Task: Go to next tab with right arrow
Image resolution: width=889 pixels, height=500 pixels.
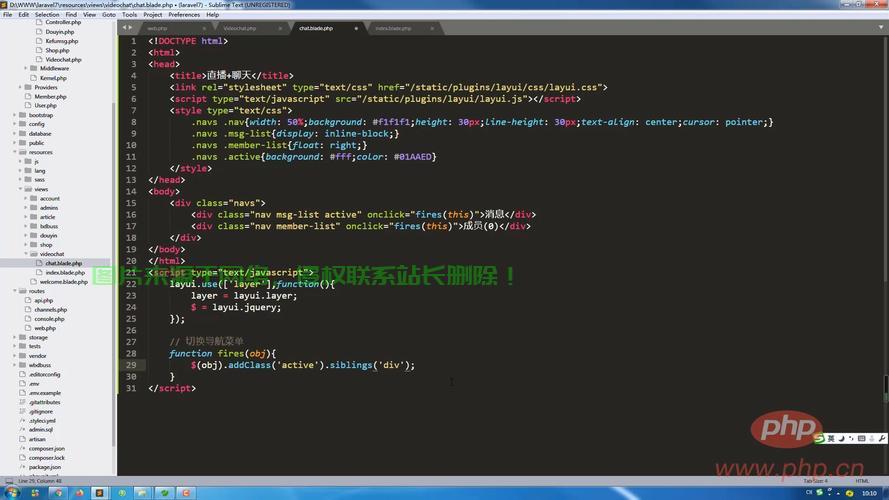Action: pos(130,27)
